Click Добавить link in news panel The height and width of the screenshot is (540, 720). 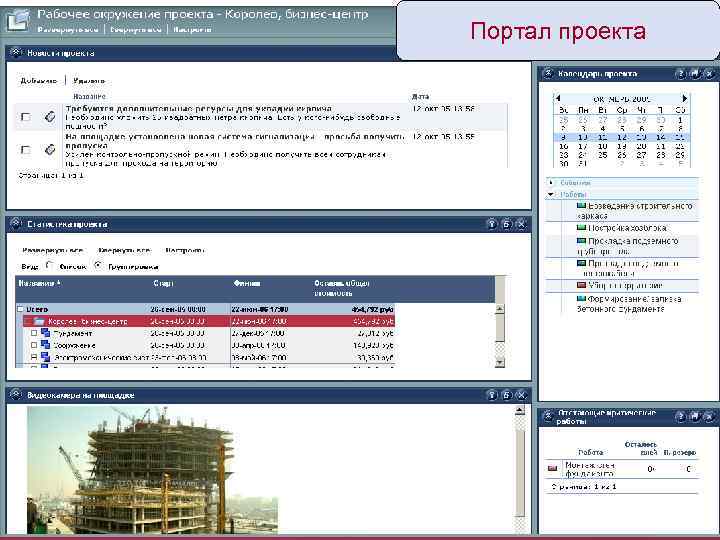[39, 81]
